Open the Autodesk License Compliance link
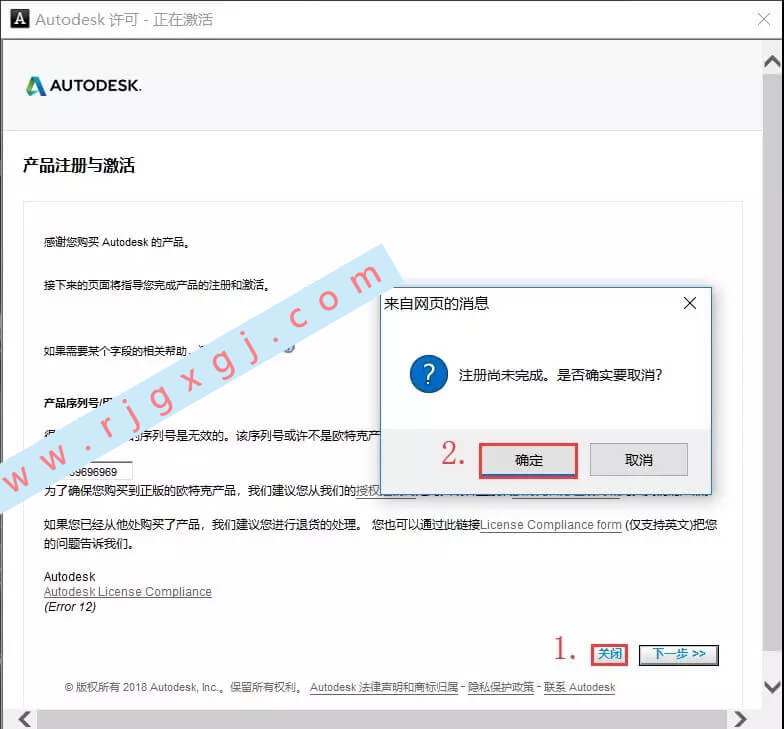Image resolution: width=784 pixels, height=729 pixels. click(x=128, y=592)
